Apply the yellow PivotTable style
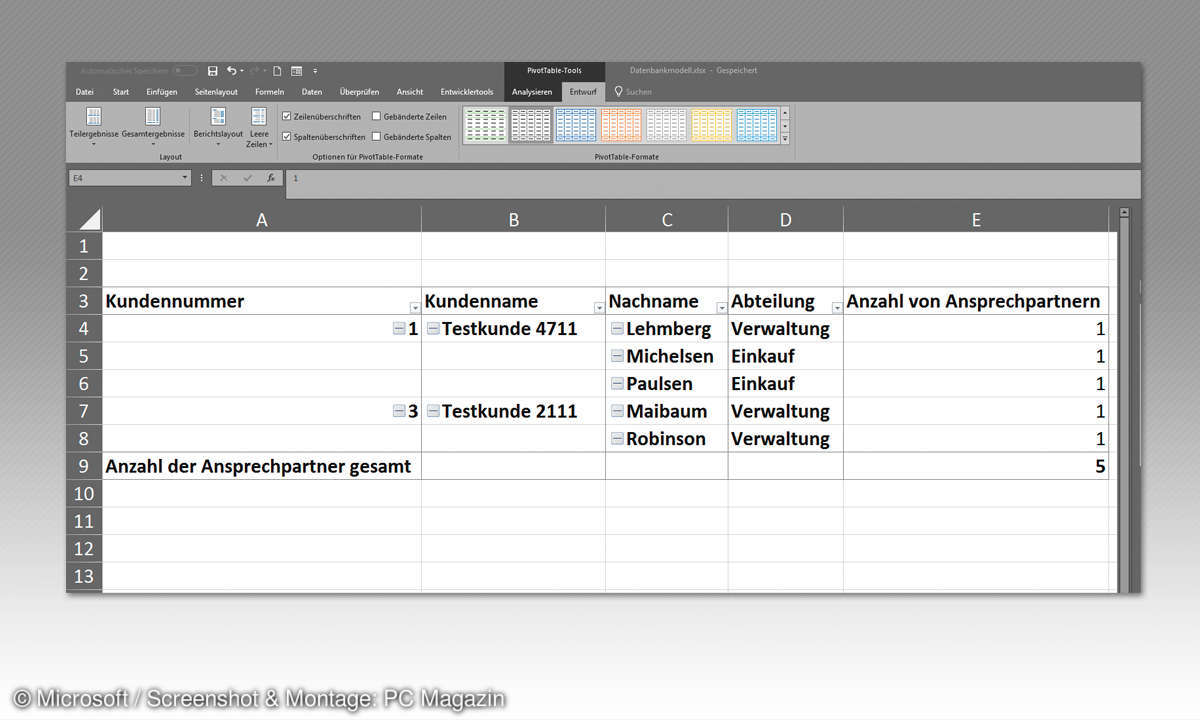 point(712,125)
